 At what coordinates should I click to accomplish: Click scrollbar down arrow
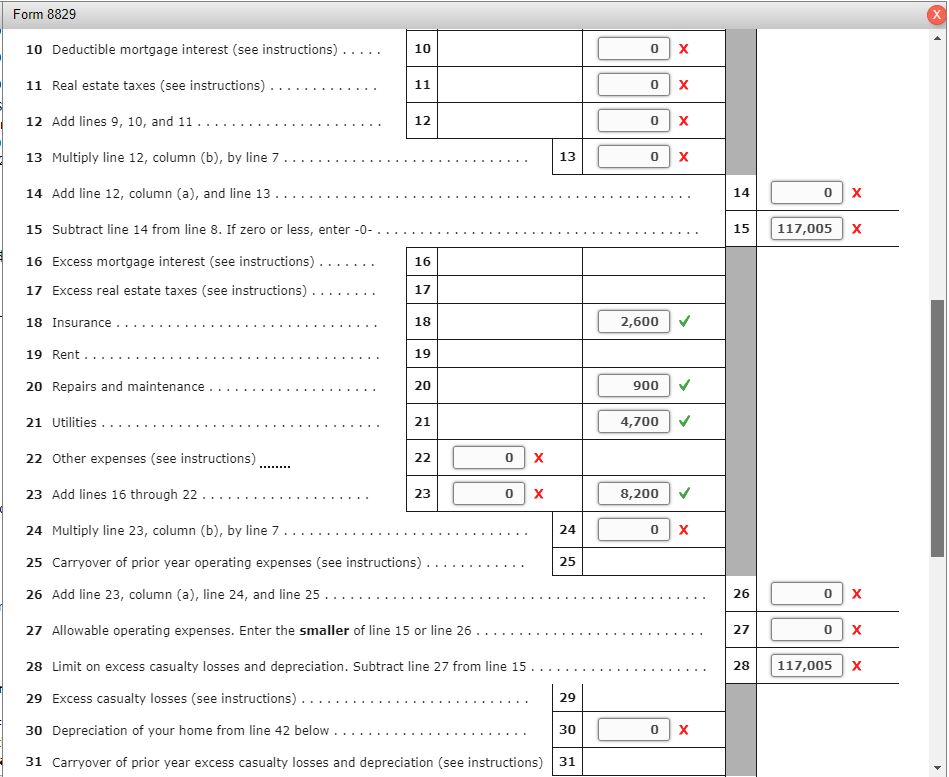[x=937, y=768]
